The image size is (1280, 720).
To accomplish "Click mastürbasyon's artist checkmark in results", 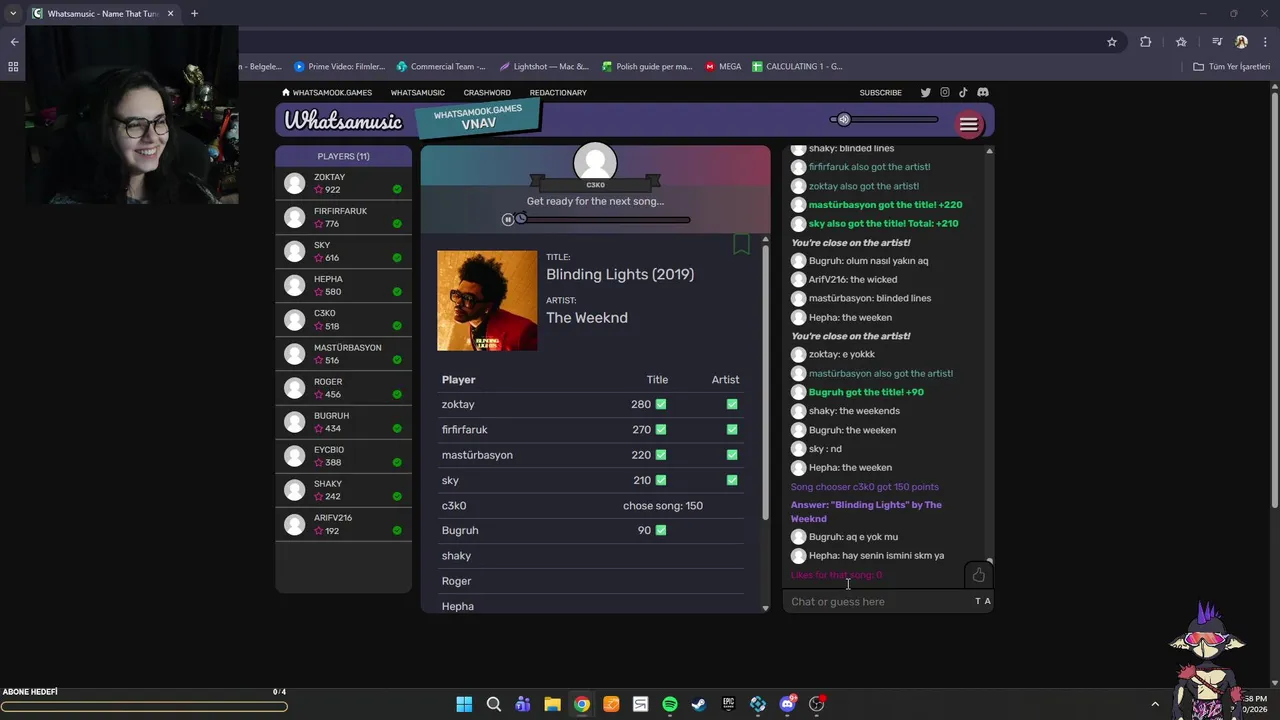I will (x=732, y=455).
